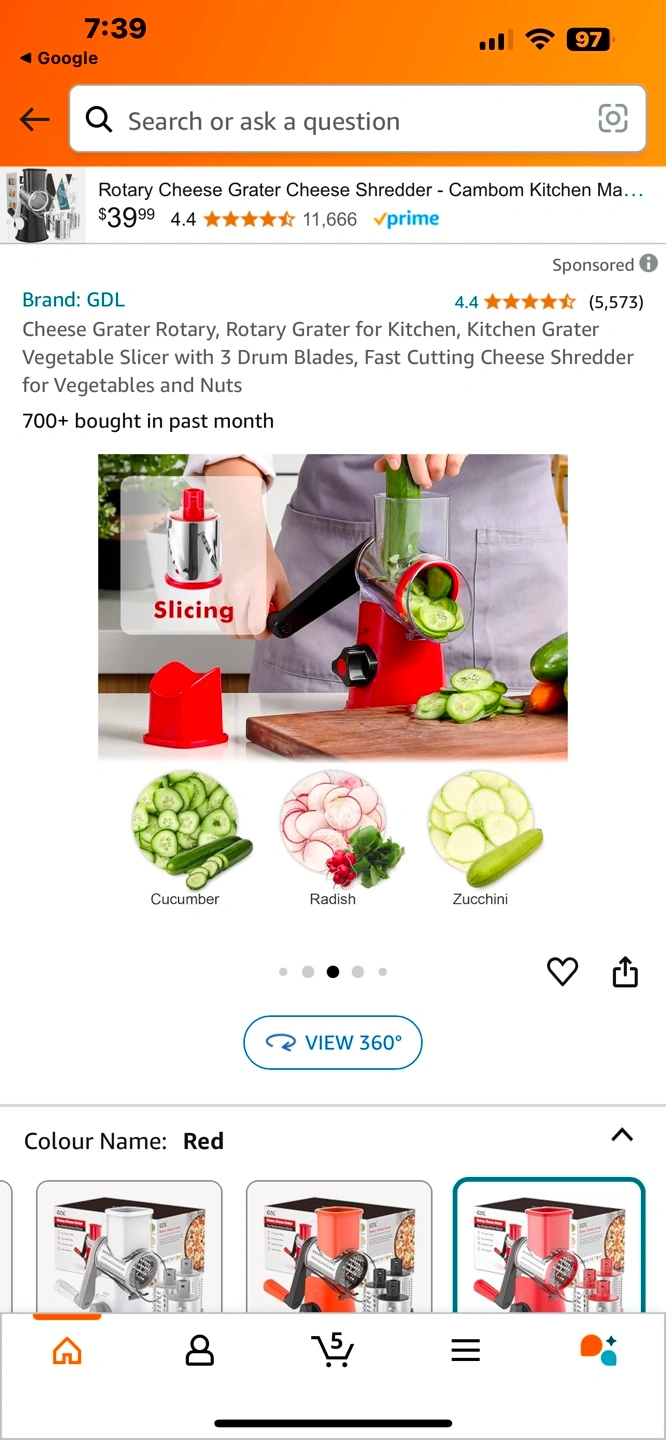Viewport: 666px width, 1440px height.
Task: Add item to wishlist heart icon
Action: pyautogui.click(x=562, y=971)
